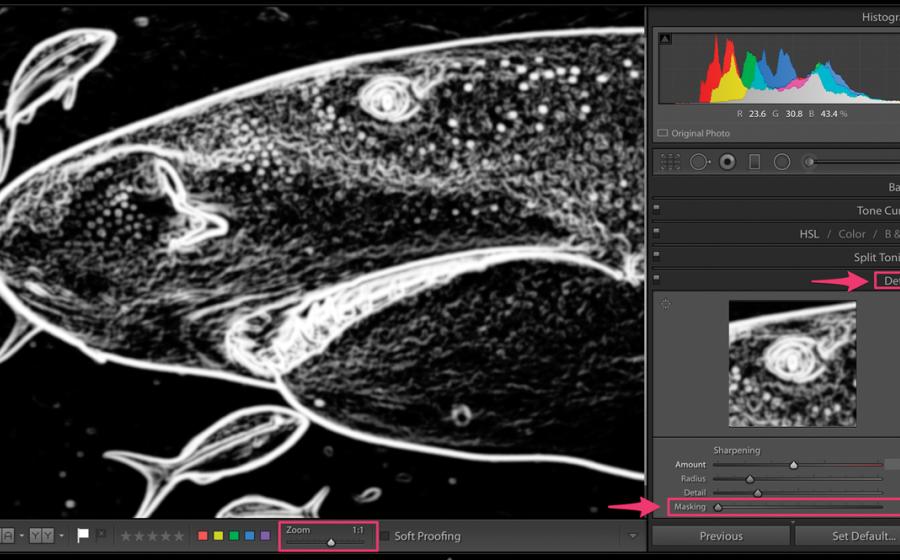
Task: Switch to the HSL tab
Action: 809,234
